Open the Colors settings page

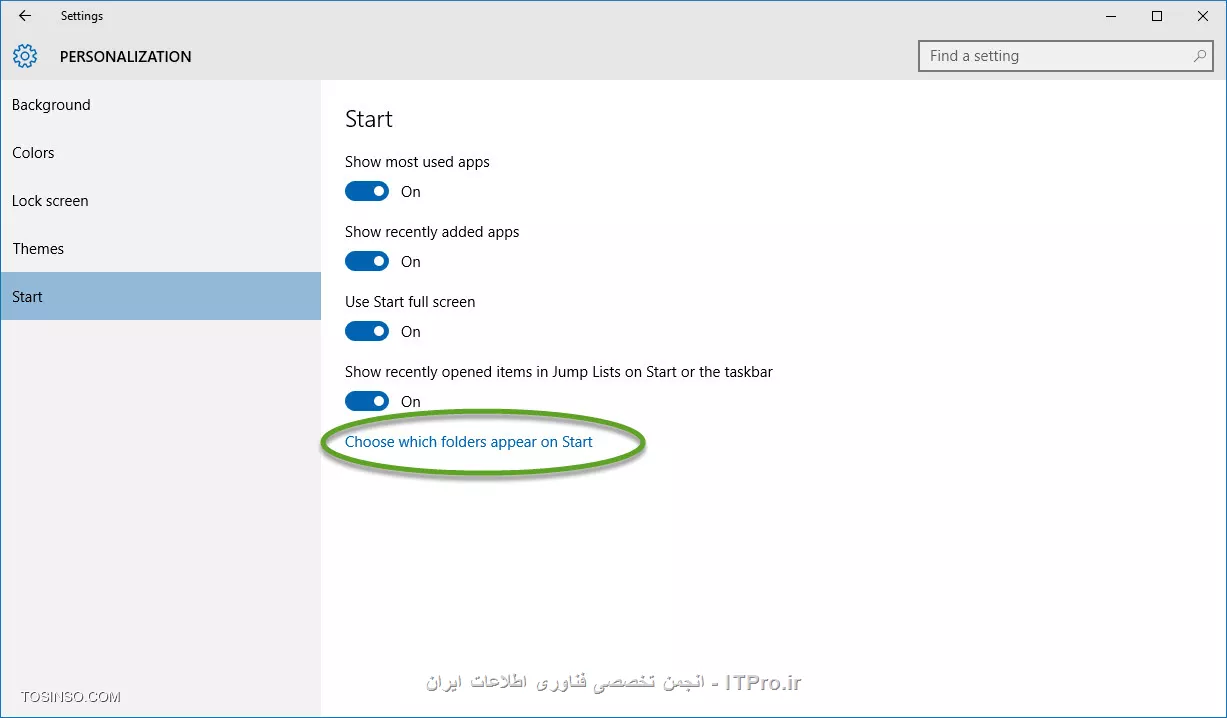pyautogui.click(x=33, y=152)
